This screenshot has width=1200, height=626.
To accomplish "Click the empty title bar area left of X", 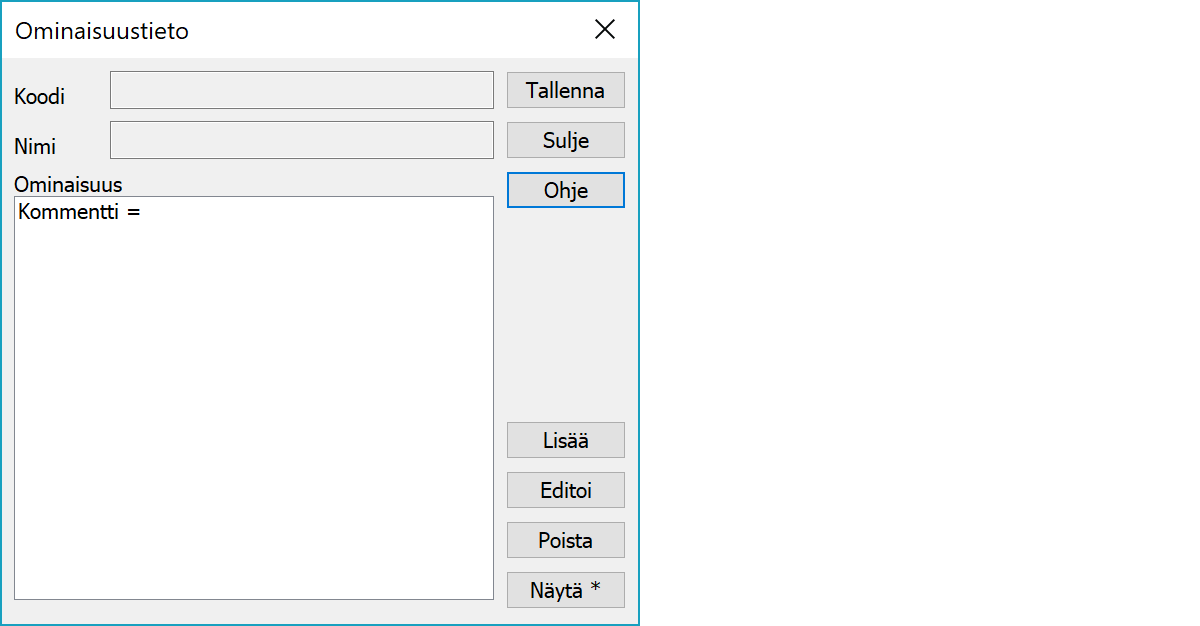I will click(x=400, y=30).
